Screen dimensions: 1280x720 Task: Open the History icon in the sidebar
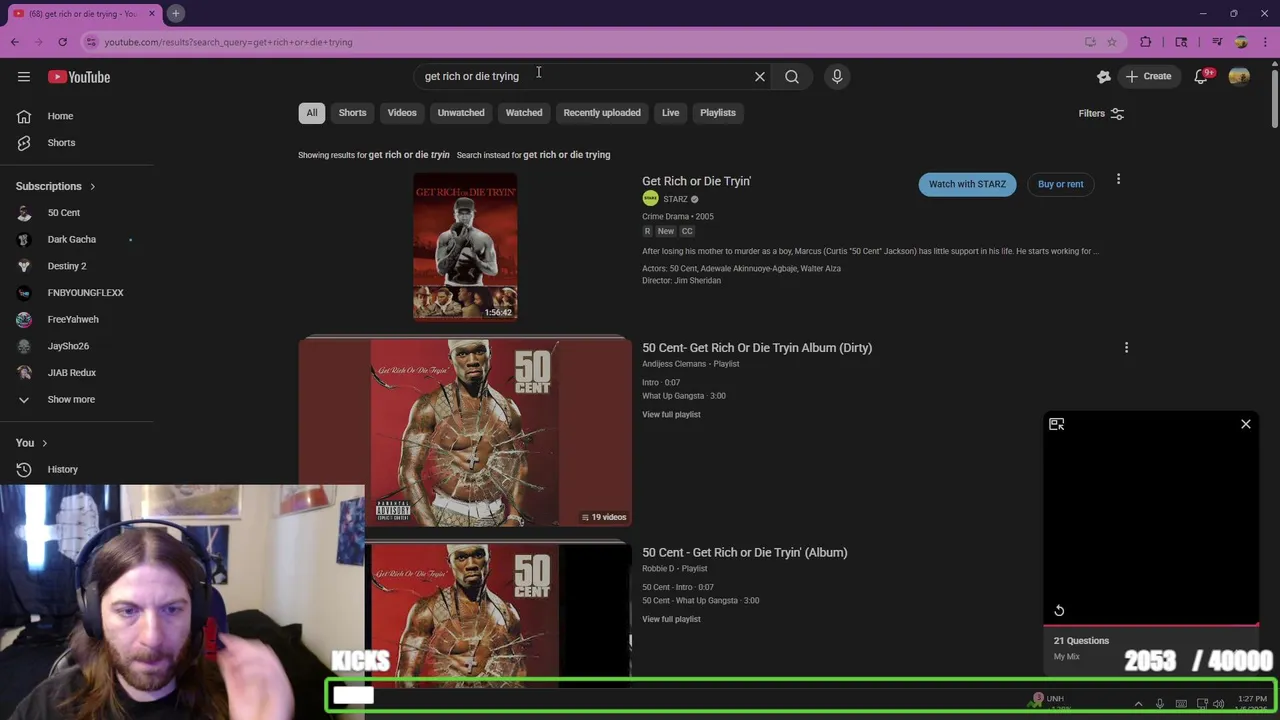click(24, 469)
